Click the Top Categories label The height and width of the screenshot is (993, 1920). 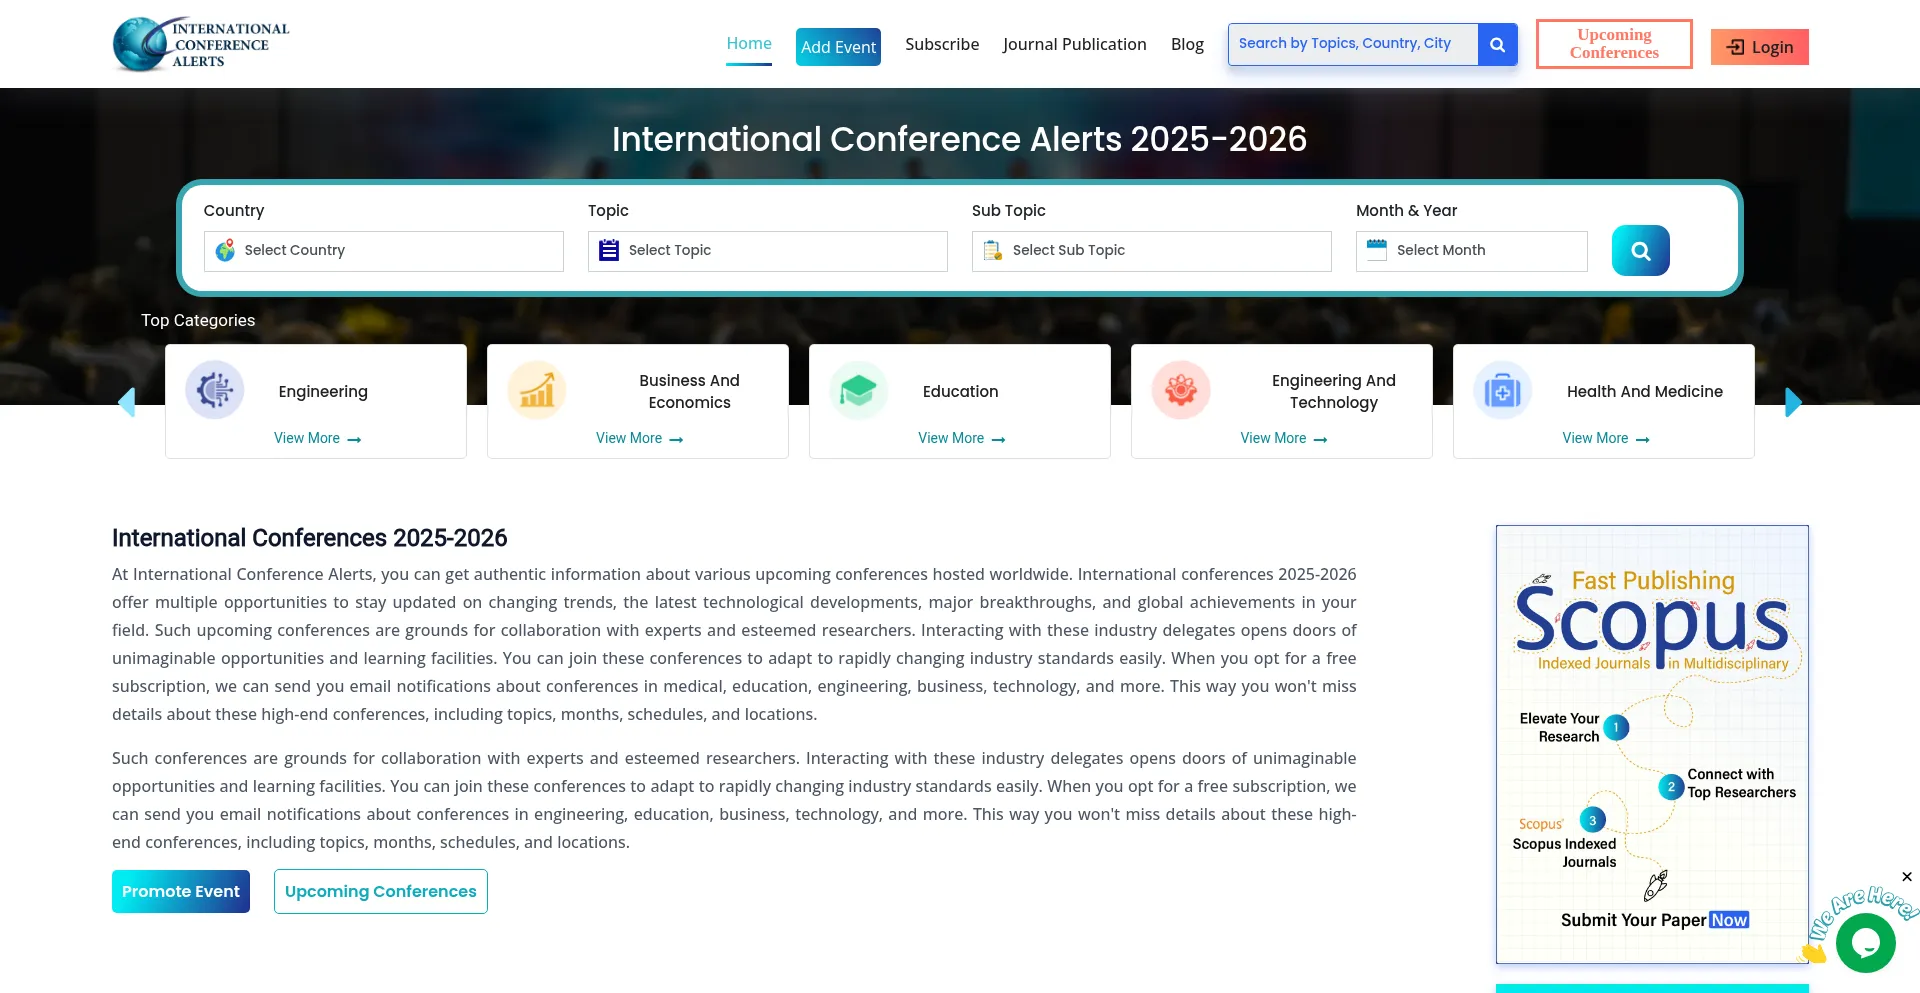coord(198,320)
